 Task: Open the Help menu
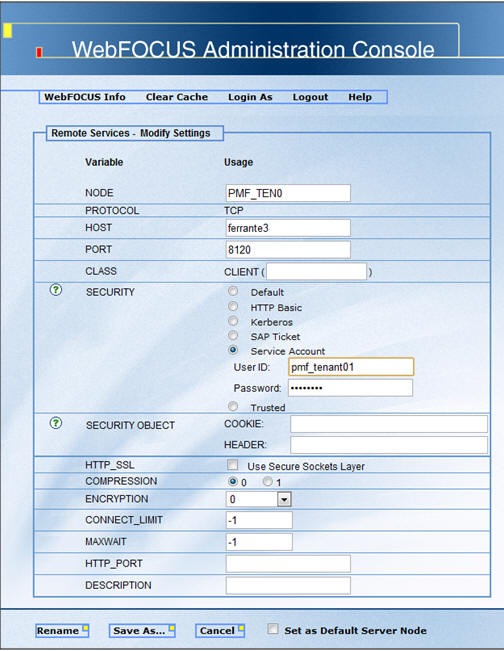click(x=360, y=97)
